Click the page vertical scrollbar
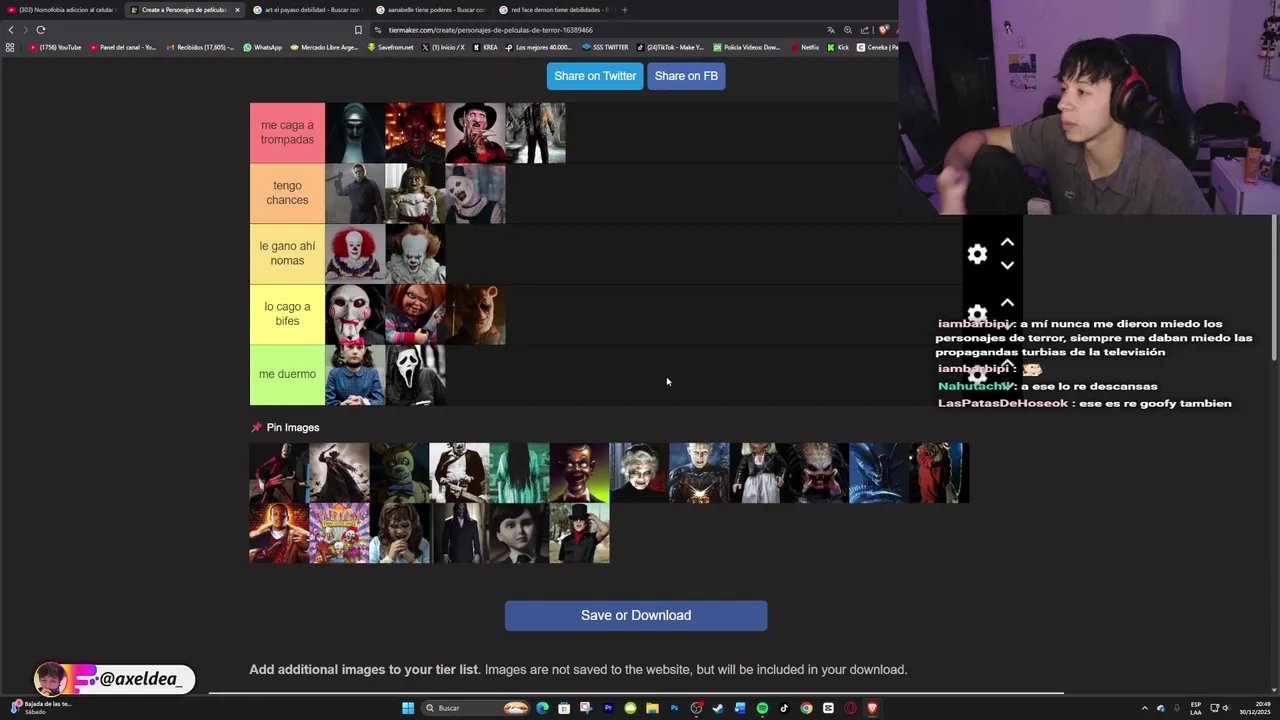The height and width of the screenshot is (720, 1280). (1274, 288)
